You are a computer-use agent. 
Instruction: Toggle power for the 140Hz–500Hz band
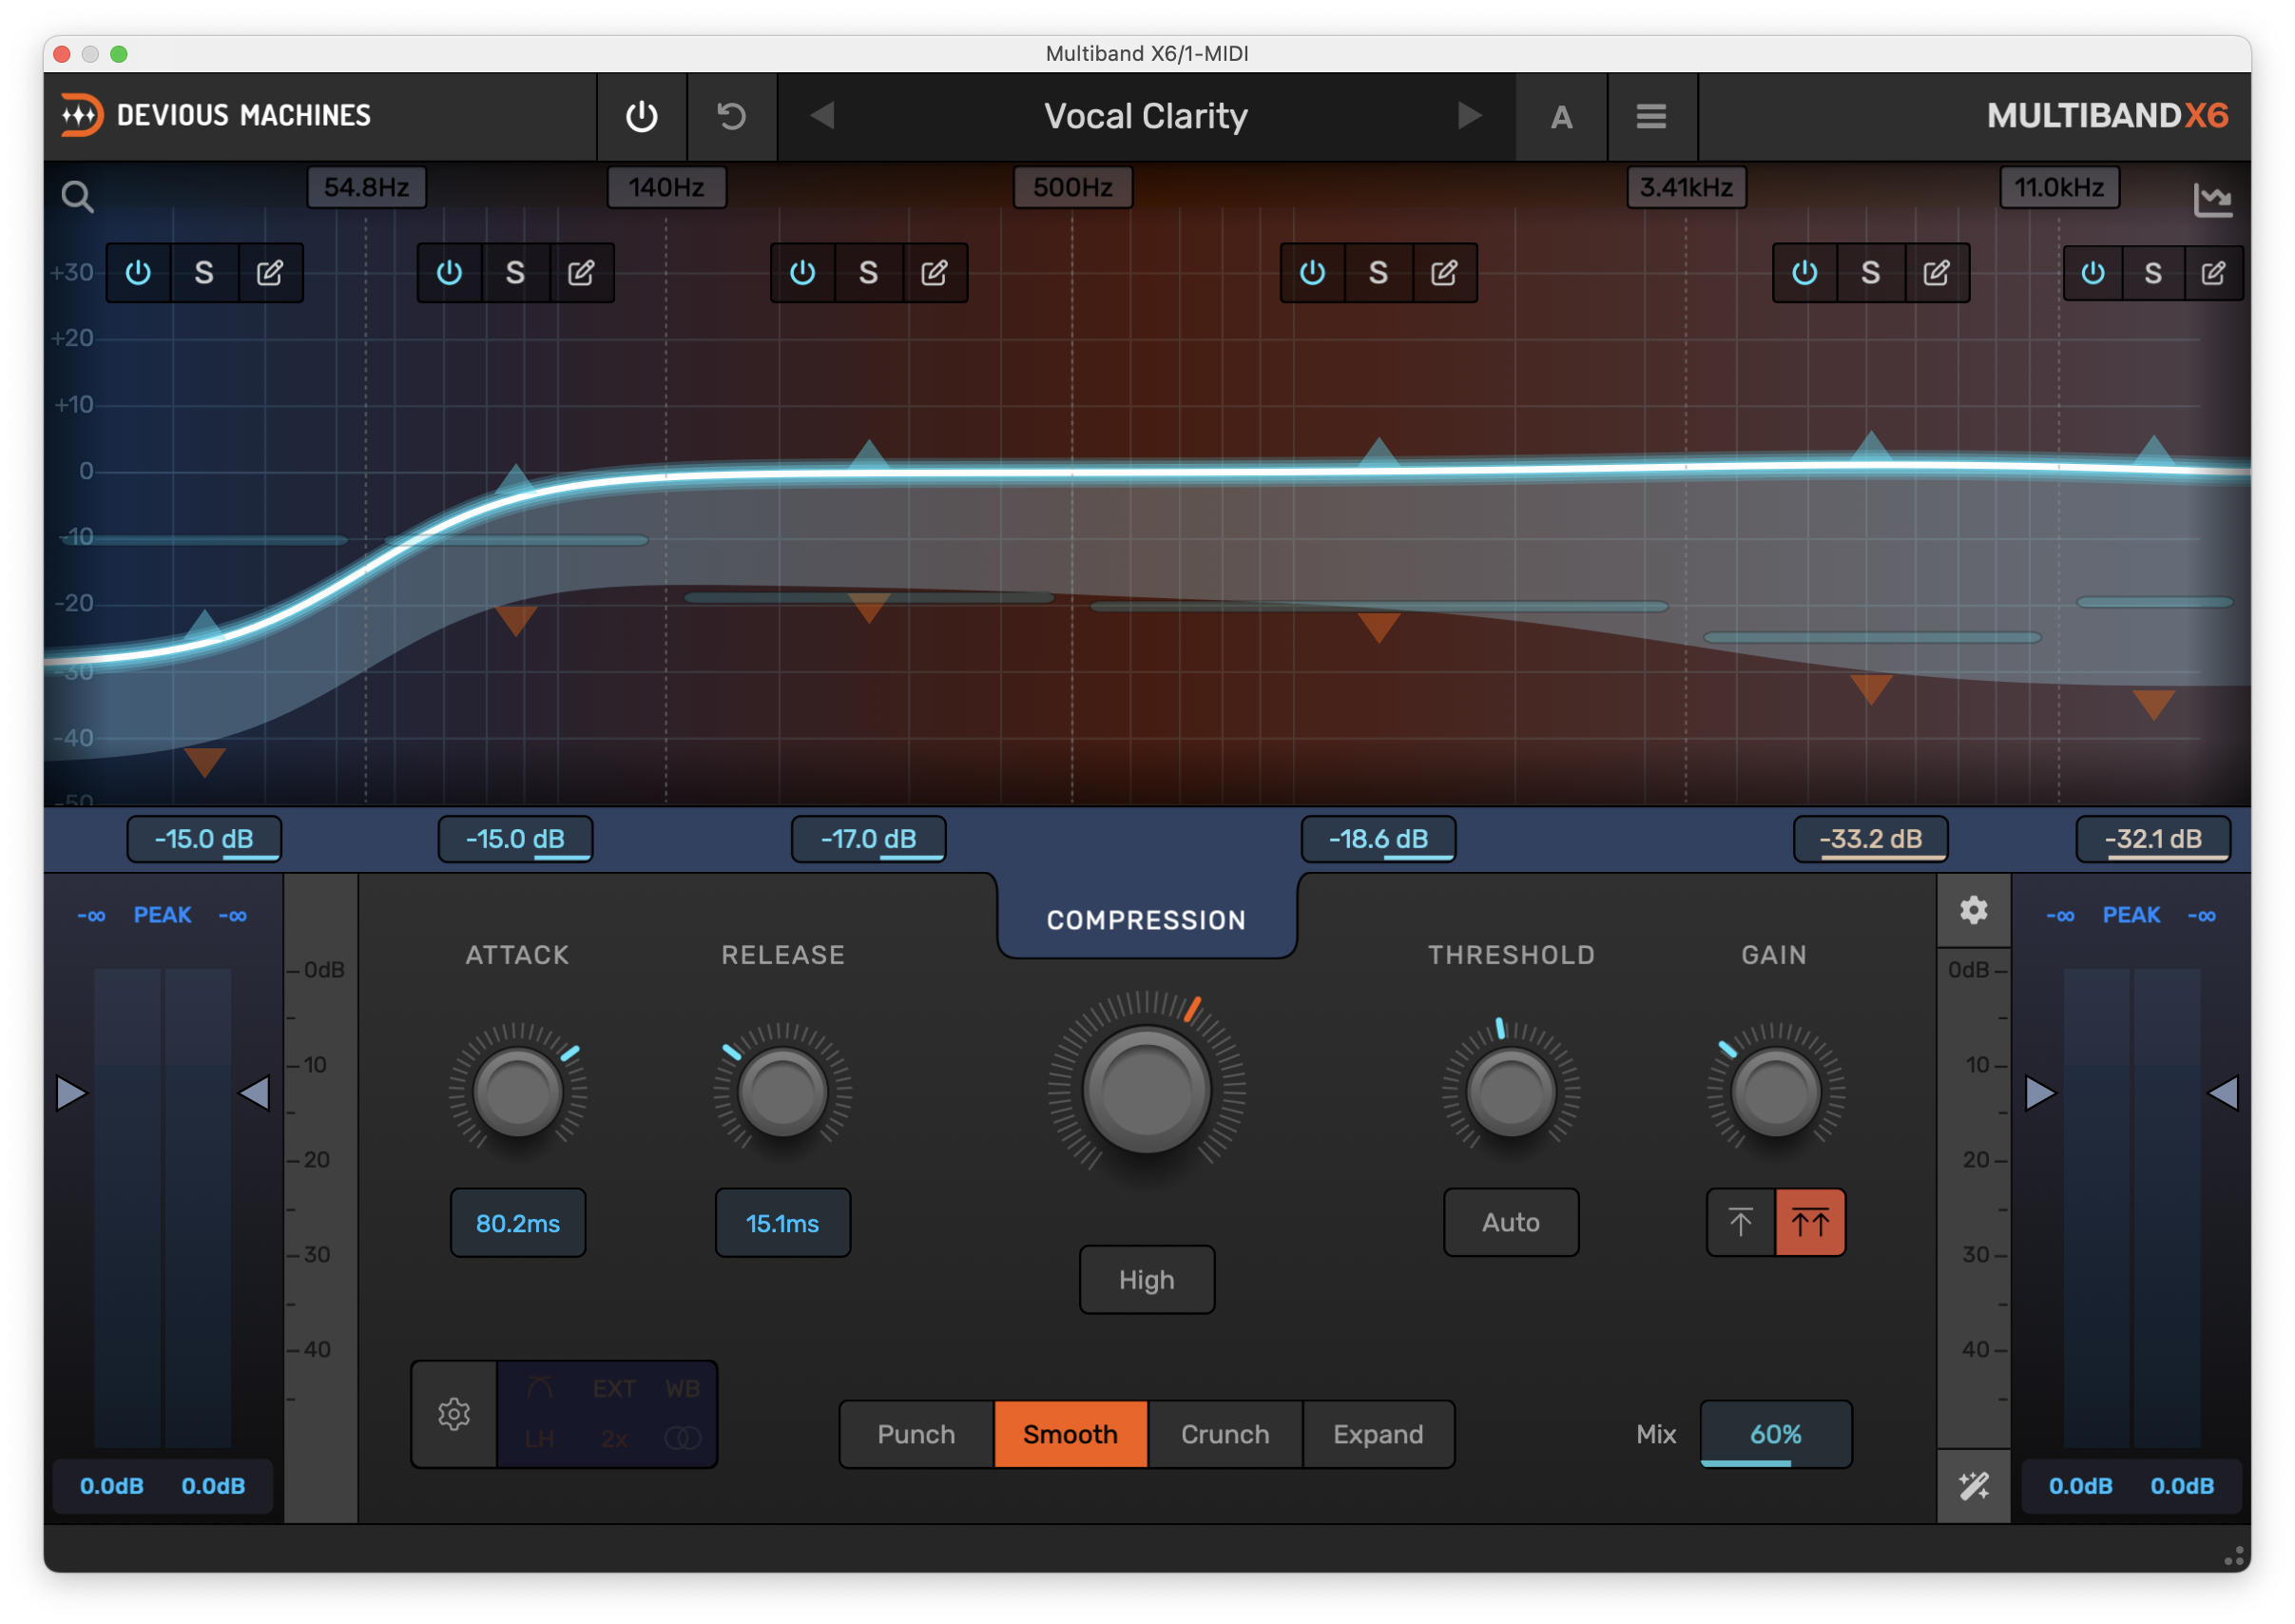coord(802,273)
